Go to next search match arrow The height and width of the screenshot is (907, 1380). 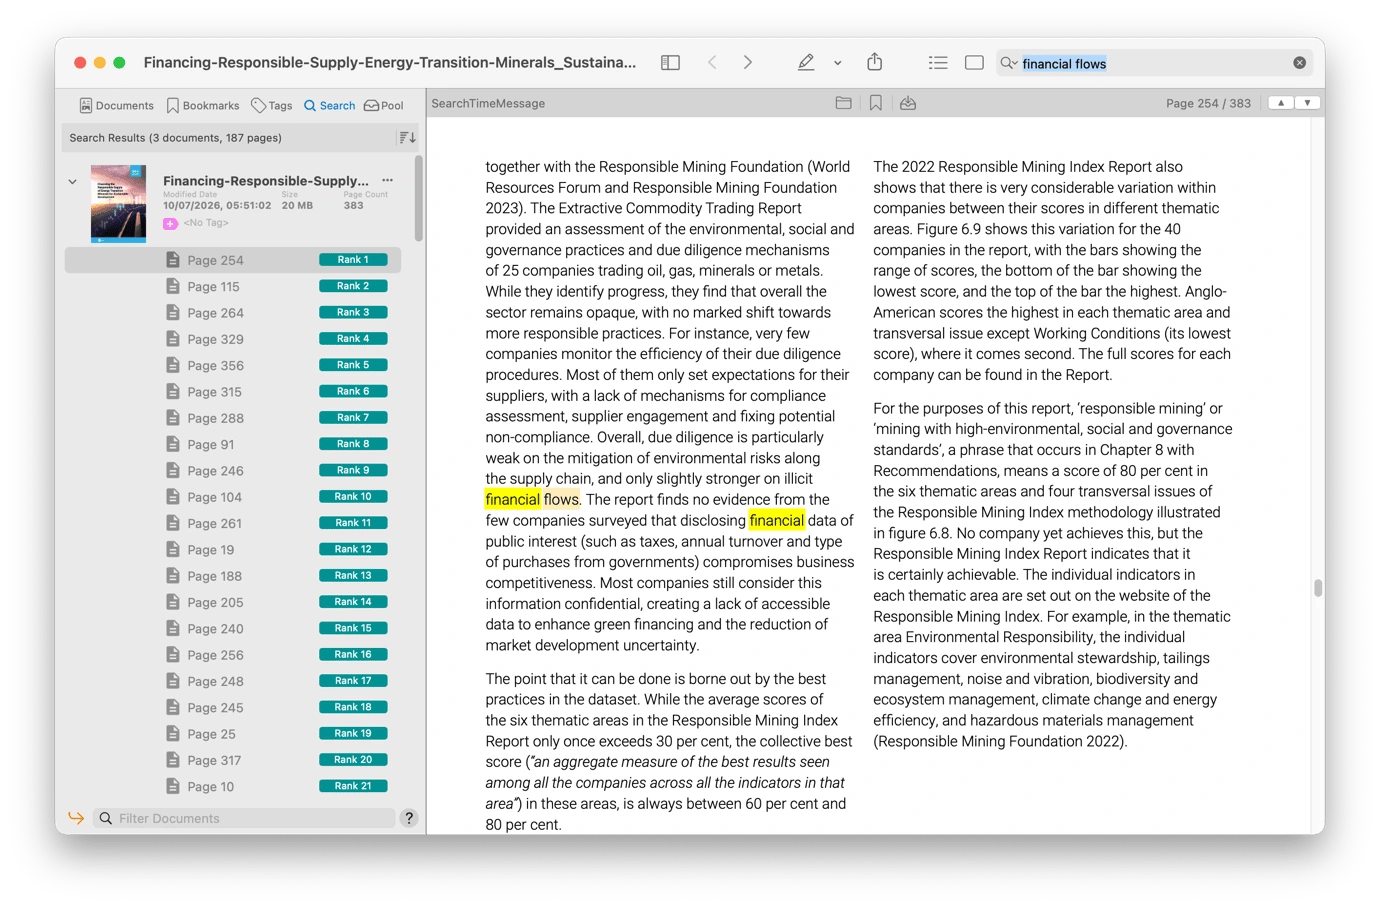1307,103
